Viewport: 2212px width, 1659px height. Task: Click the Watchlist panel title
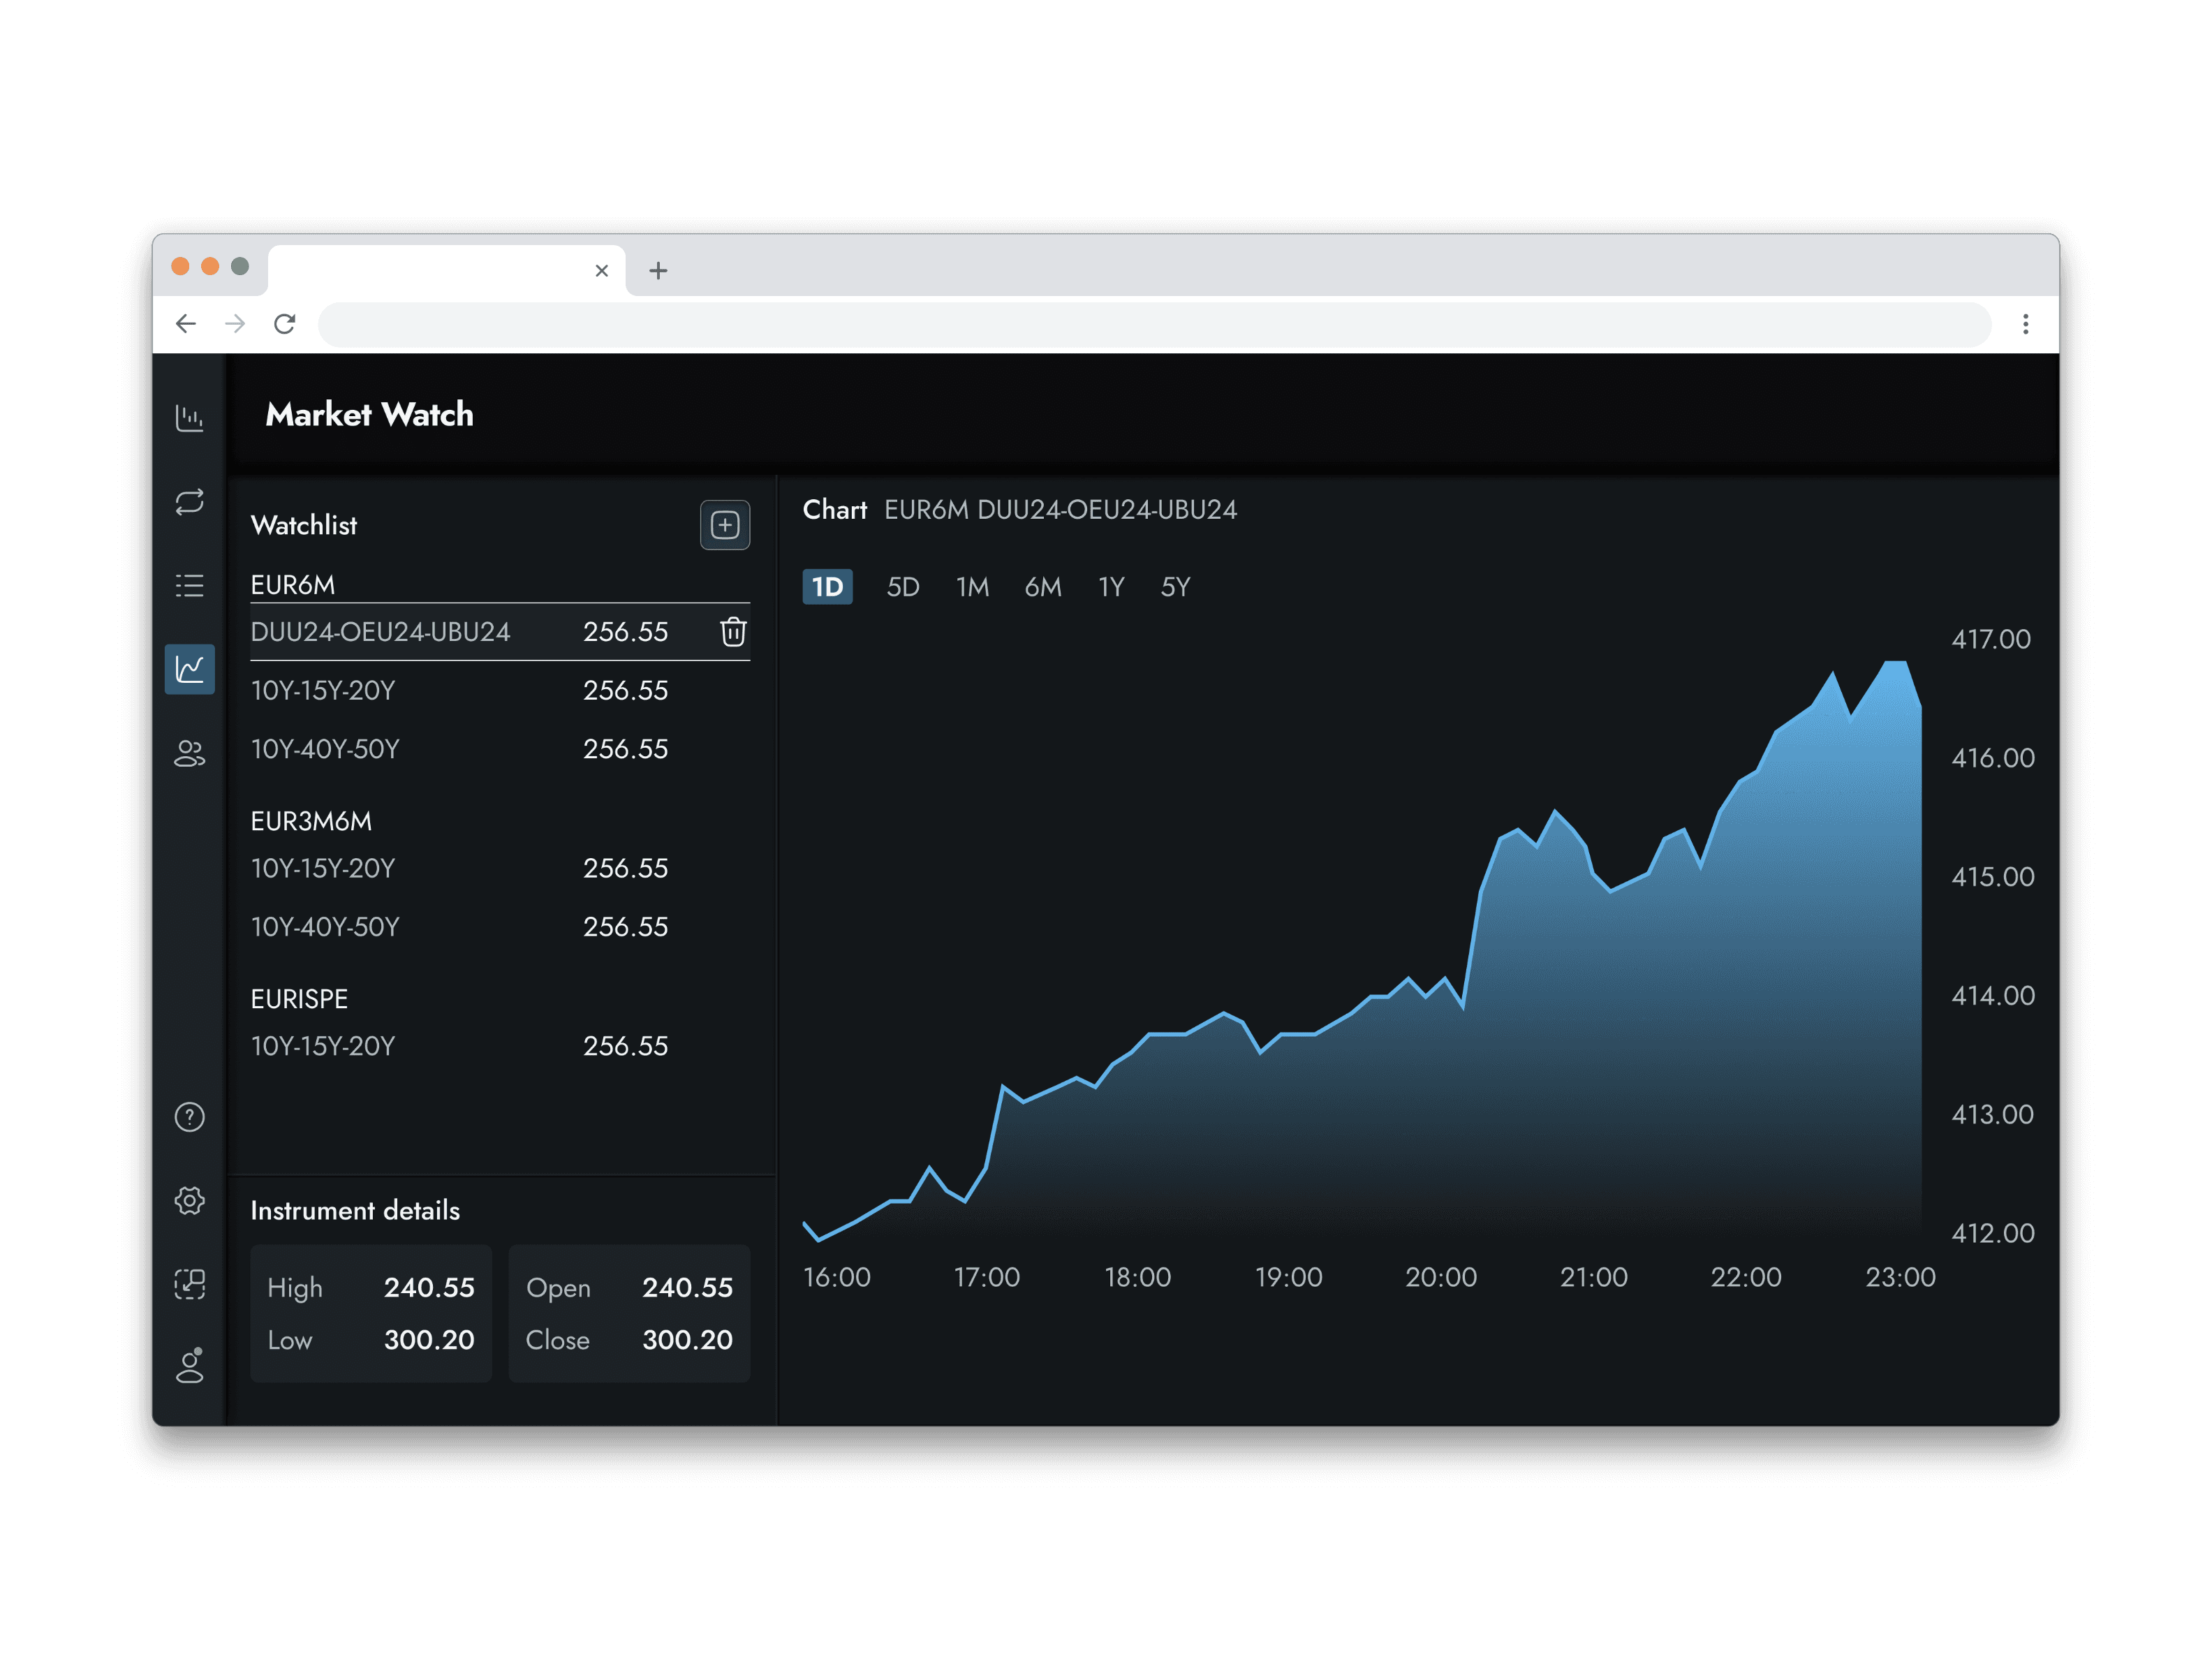(303, 525)
